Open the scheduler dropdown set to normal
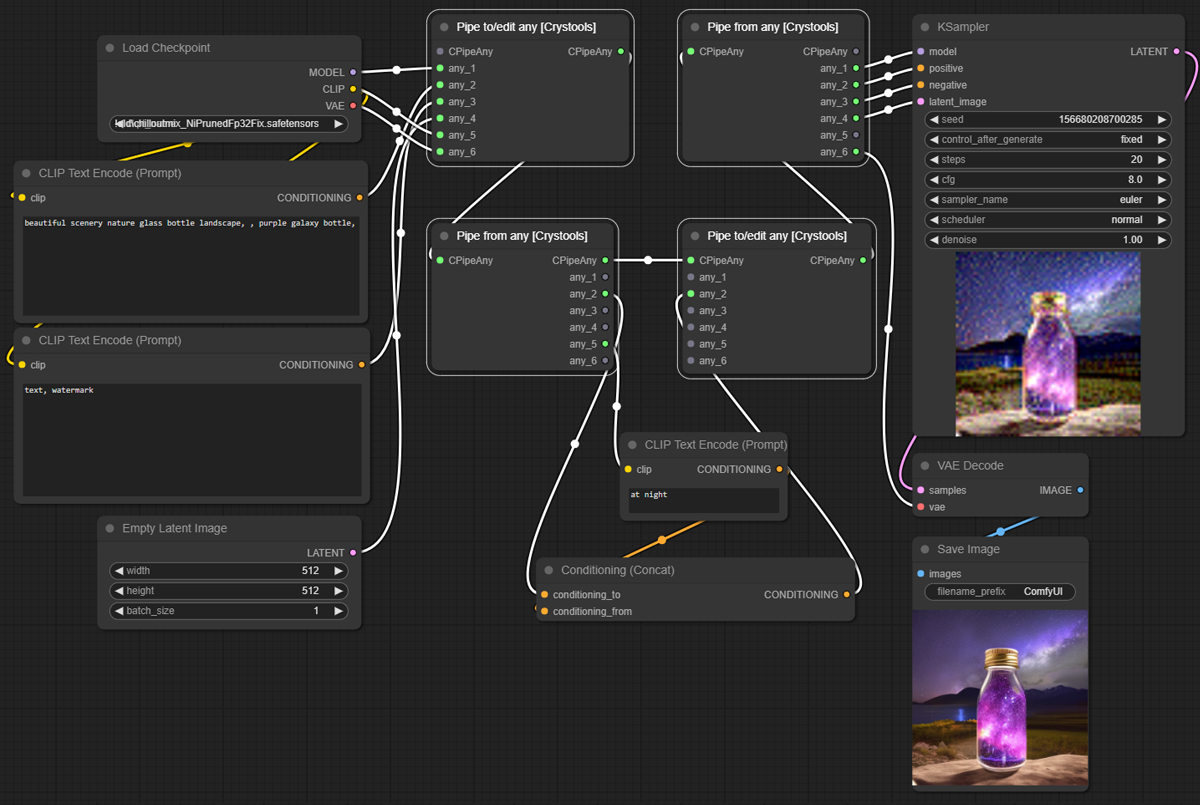This screenshot has width=1200, height=805. (1048, 220)
